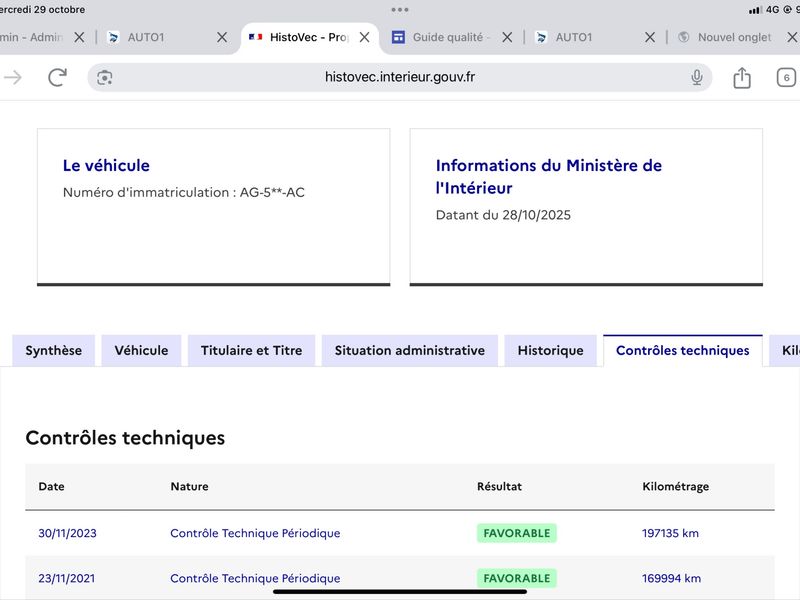The height and width of the screenshot is (600, 800).
Task: Tap the histovec.interieur.gouv.fr address field
Action: pyautogui.click(x=400, y=77)
